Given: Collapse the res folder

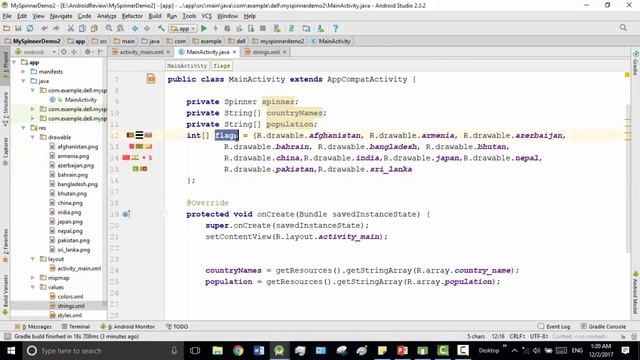Looking at the screenshot, I should pyautogui.click(x=23, y=128).
